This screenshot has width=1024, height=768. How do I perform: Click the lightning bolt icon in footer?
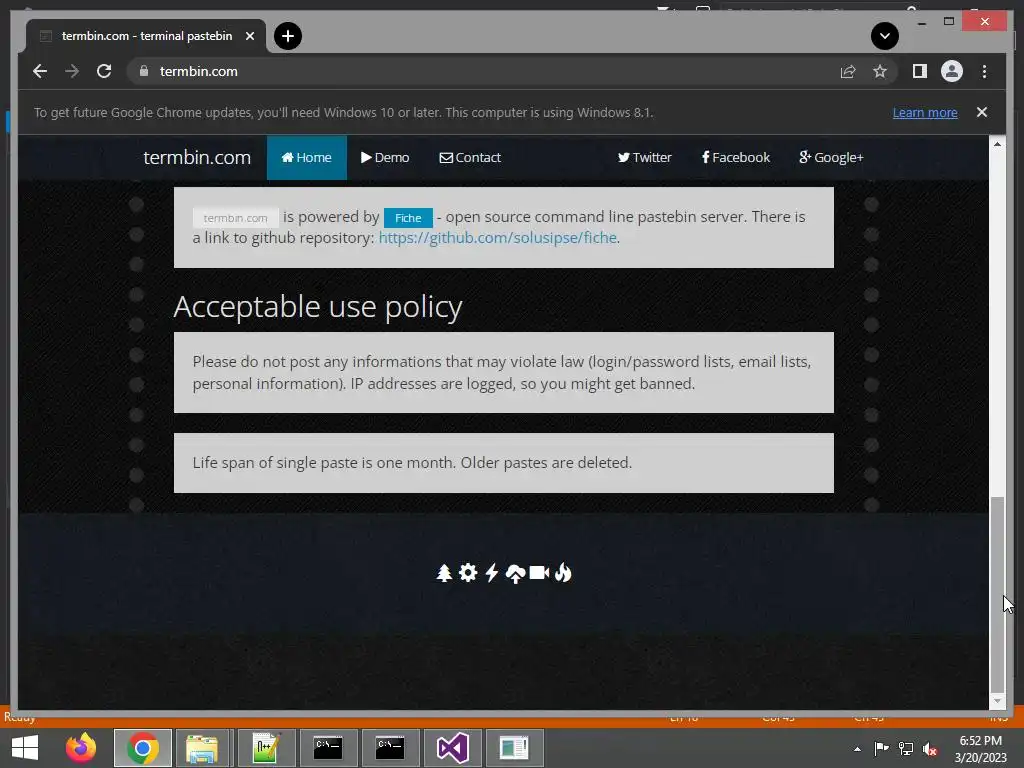click(492, 573)
